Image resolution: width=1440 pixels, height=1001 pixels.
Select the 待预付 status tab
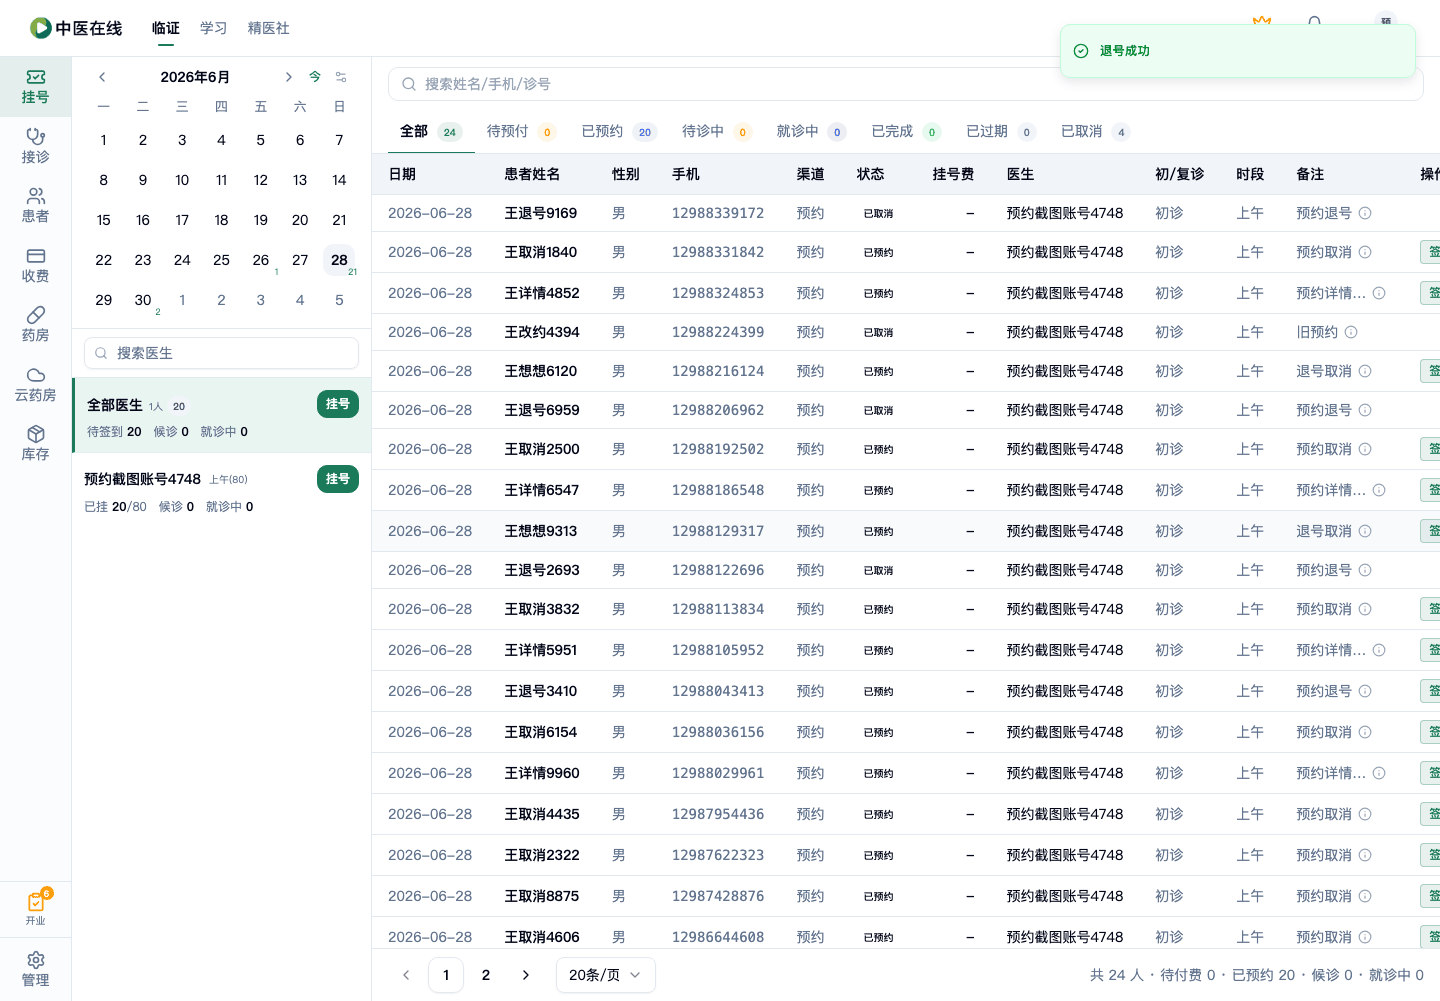(521, 131)
